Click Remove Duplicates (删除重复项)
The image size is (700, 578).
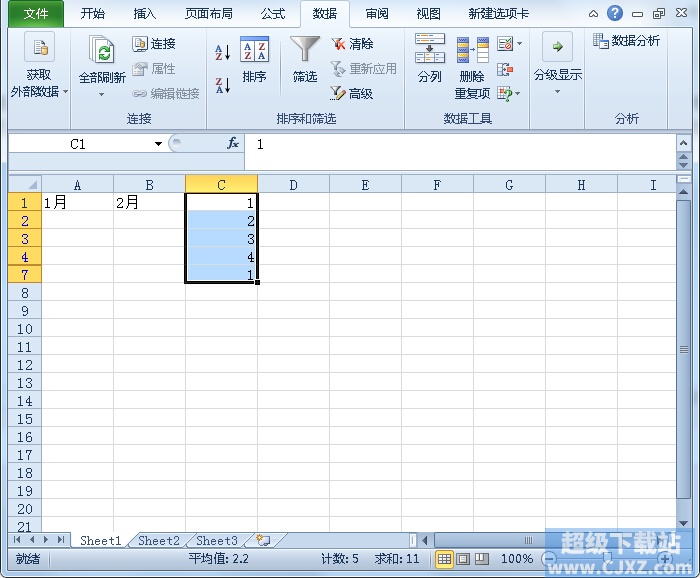[472, 68]
